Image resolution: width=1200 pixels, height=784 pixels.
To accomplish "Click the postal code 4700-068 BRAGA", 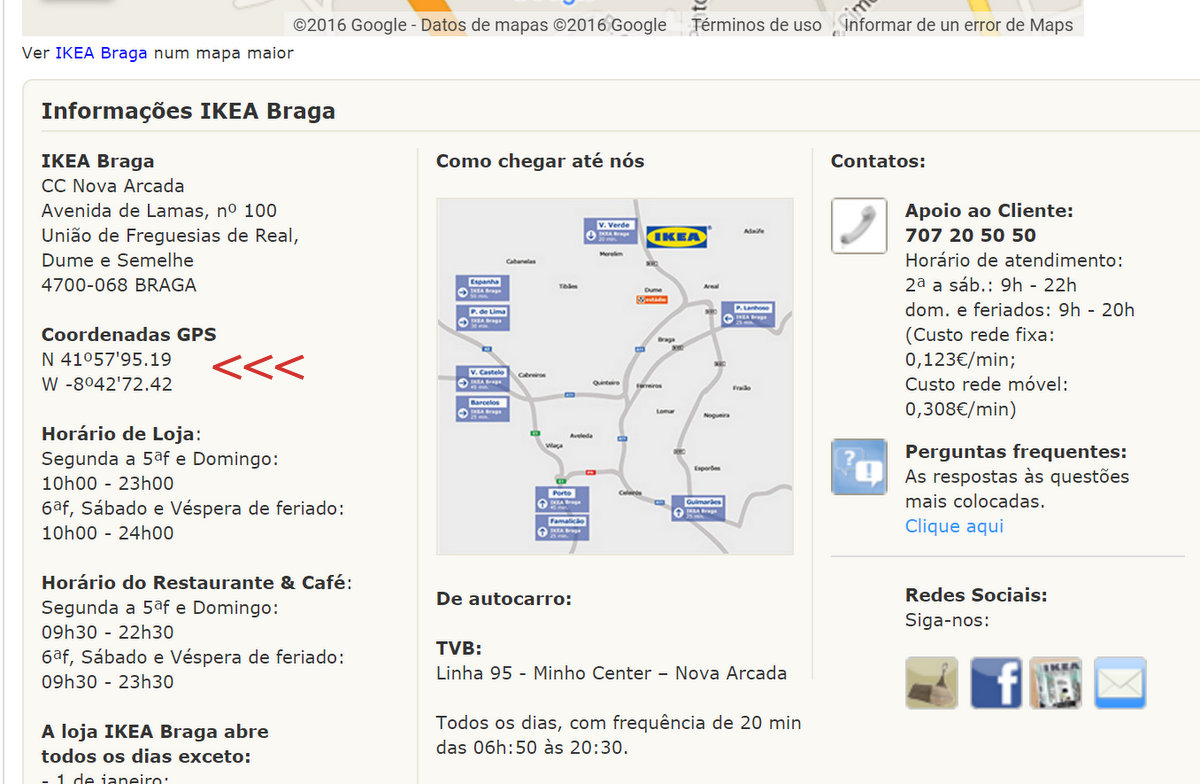I will pyautogui.click(x=119, y=285).
